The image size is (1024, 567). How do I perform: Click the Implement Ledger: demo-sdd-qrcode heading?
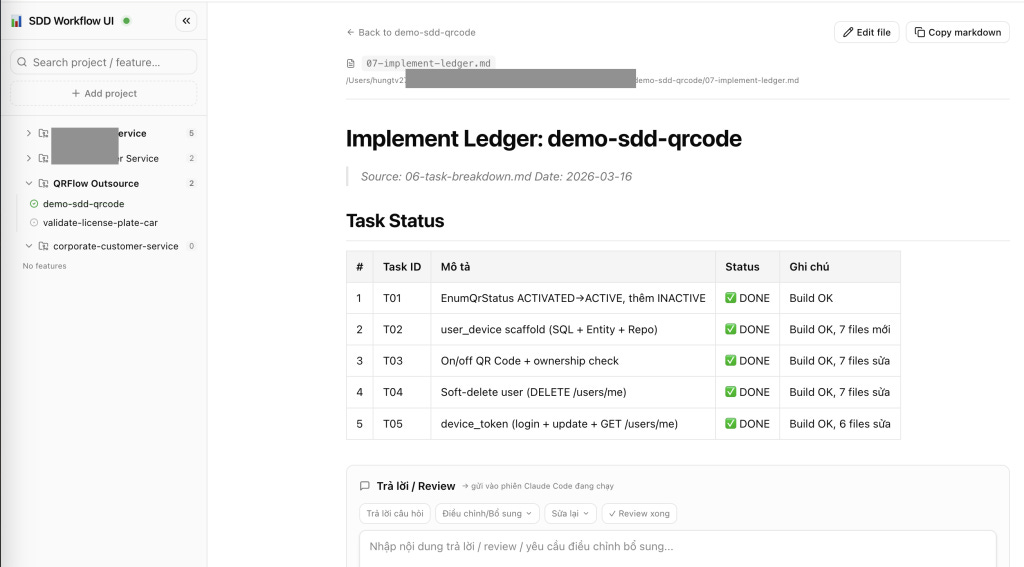(x=544, y=138)
